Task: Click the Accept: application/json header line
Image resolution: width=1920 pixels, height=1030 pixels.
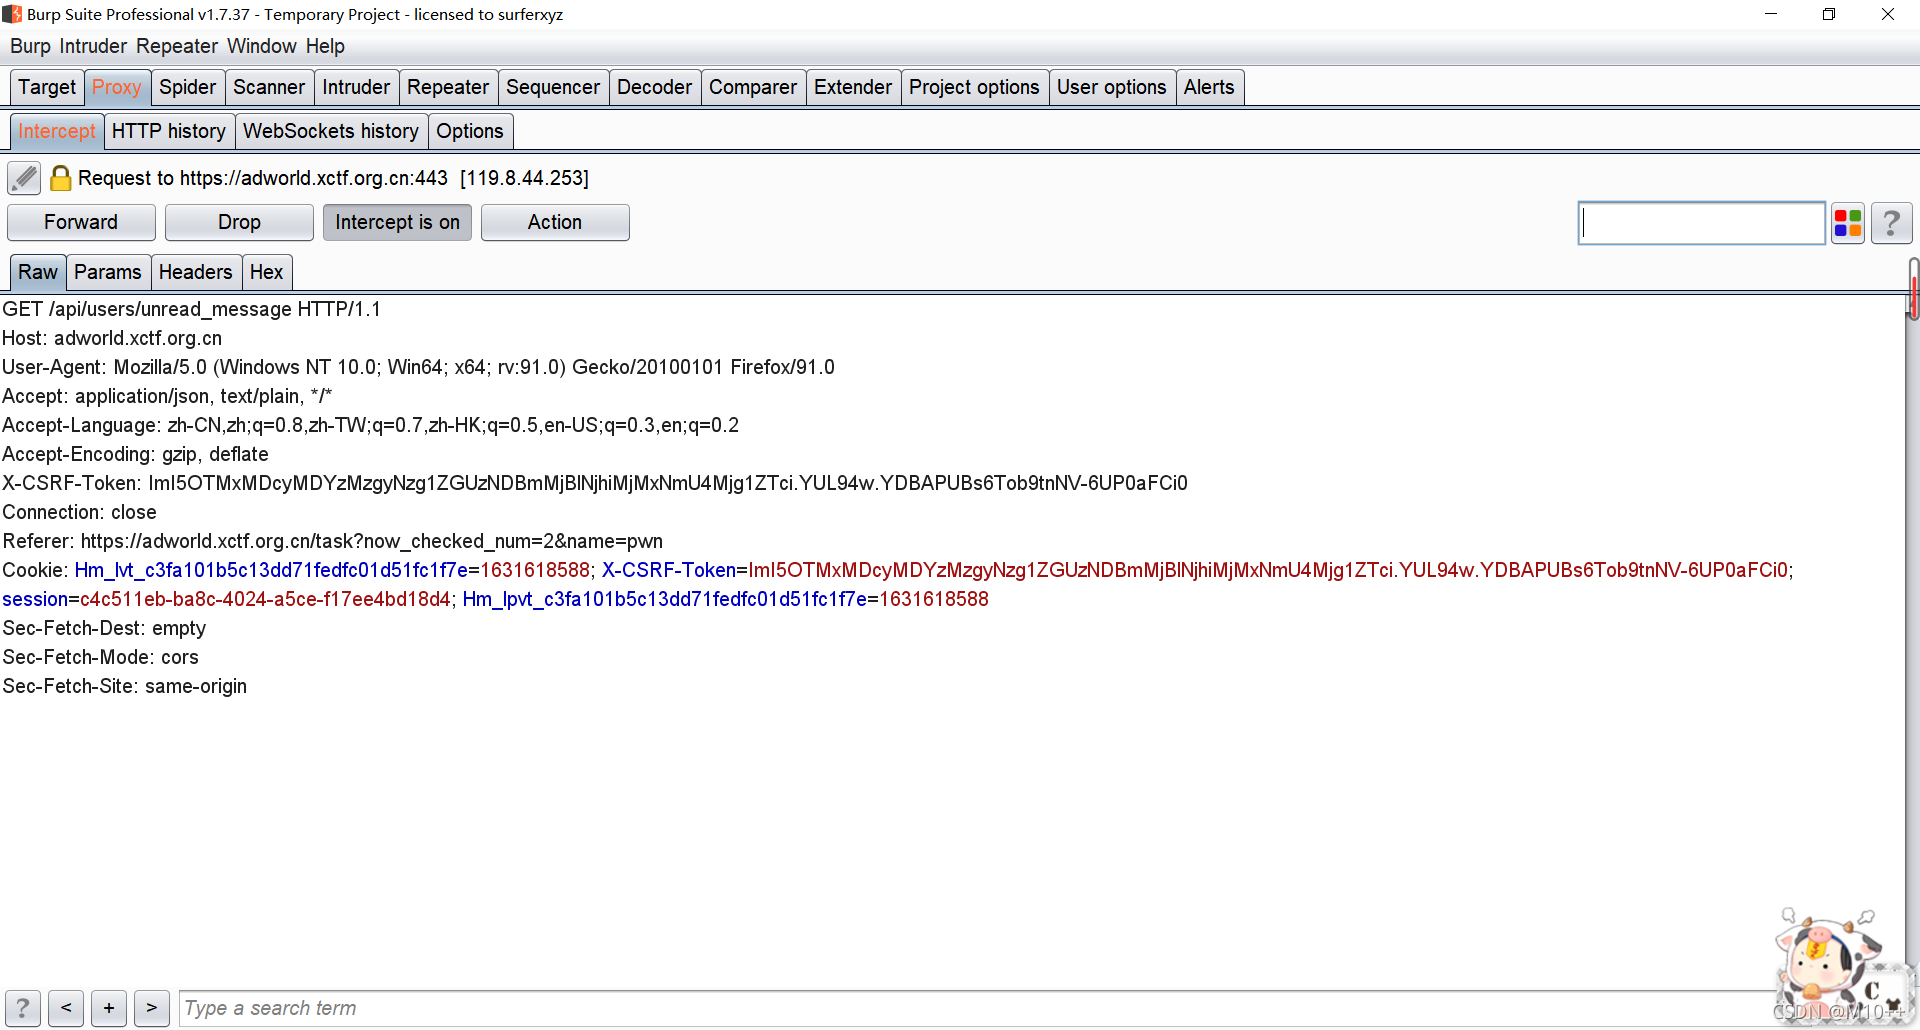Action: [167, 396]
